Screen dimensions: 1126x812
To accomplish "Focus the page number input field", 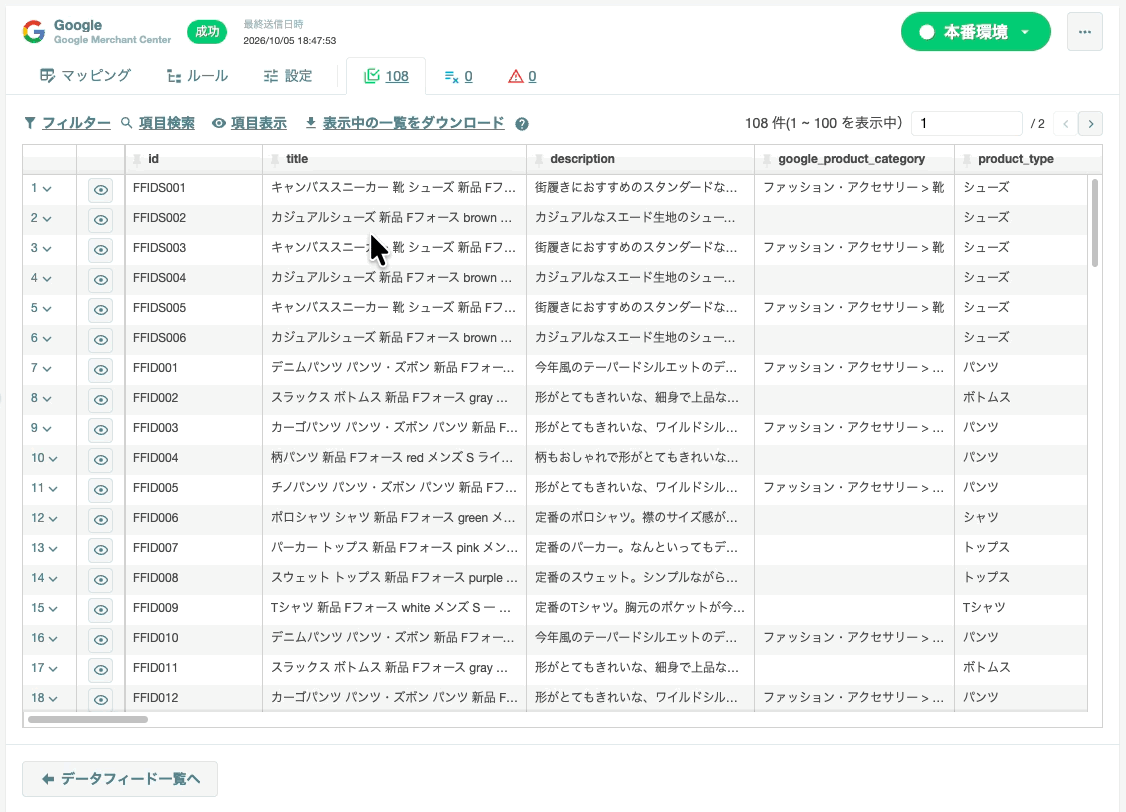I will (x=967, y=123).
